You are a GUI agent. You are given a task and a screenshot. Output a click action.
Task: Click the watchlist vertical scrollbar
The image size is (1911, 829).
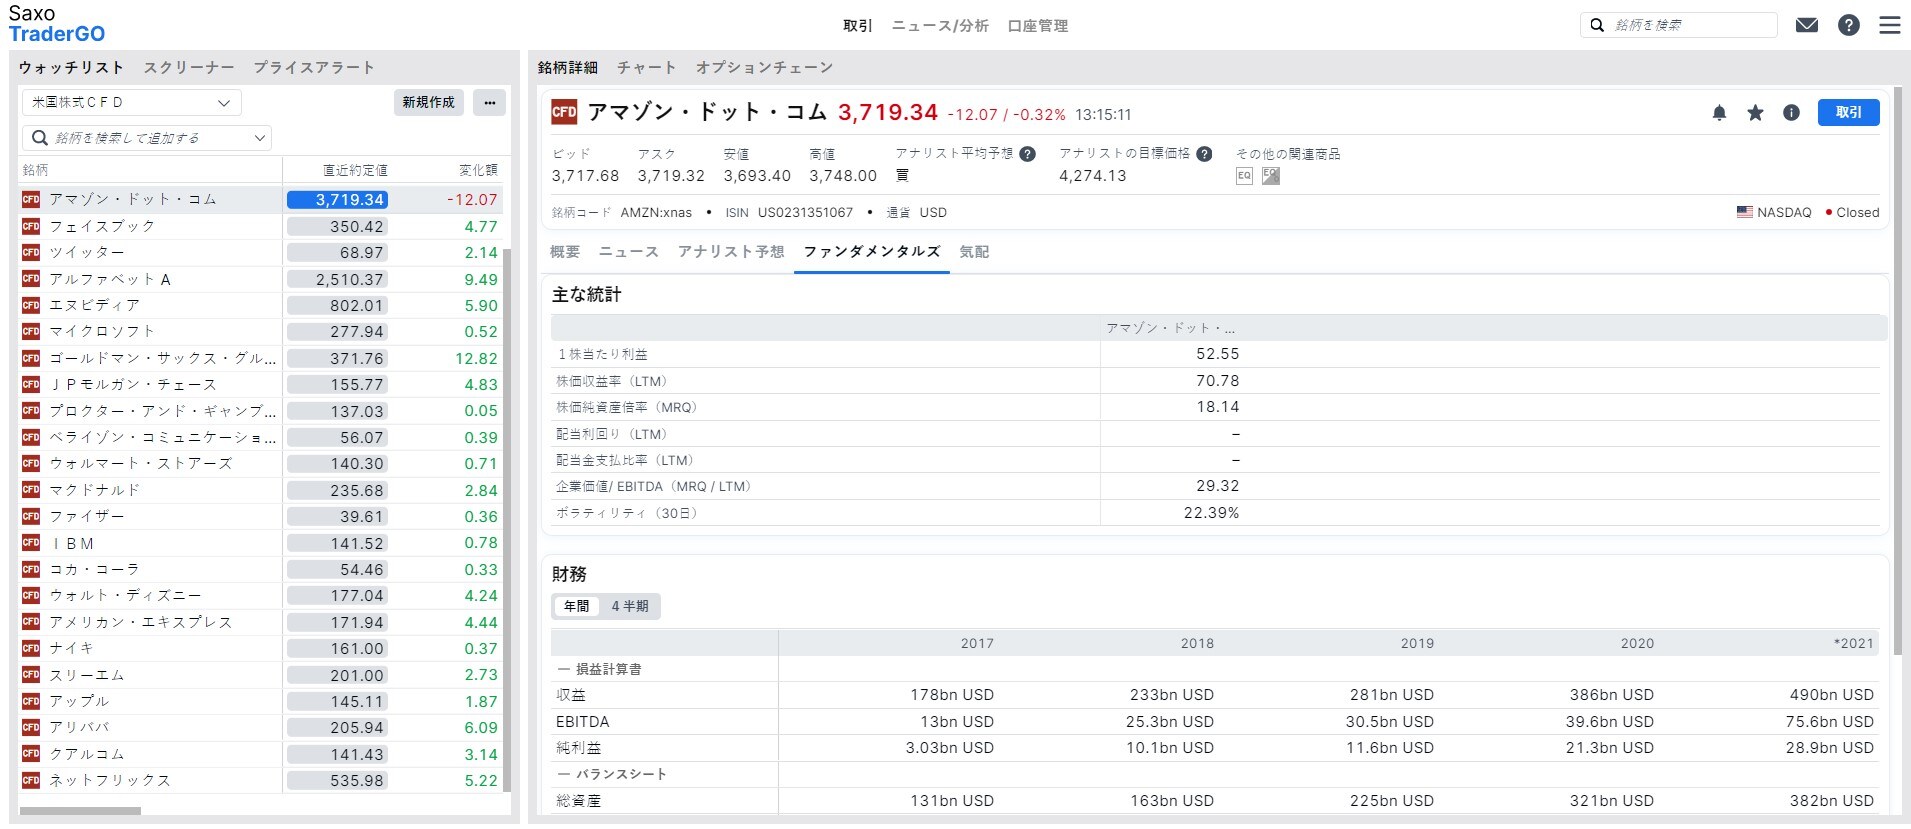506,520
